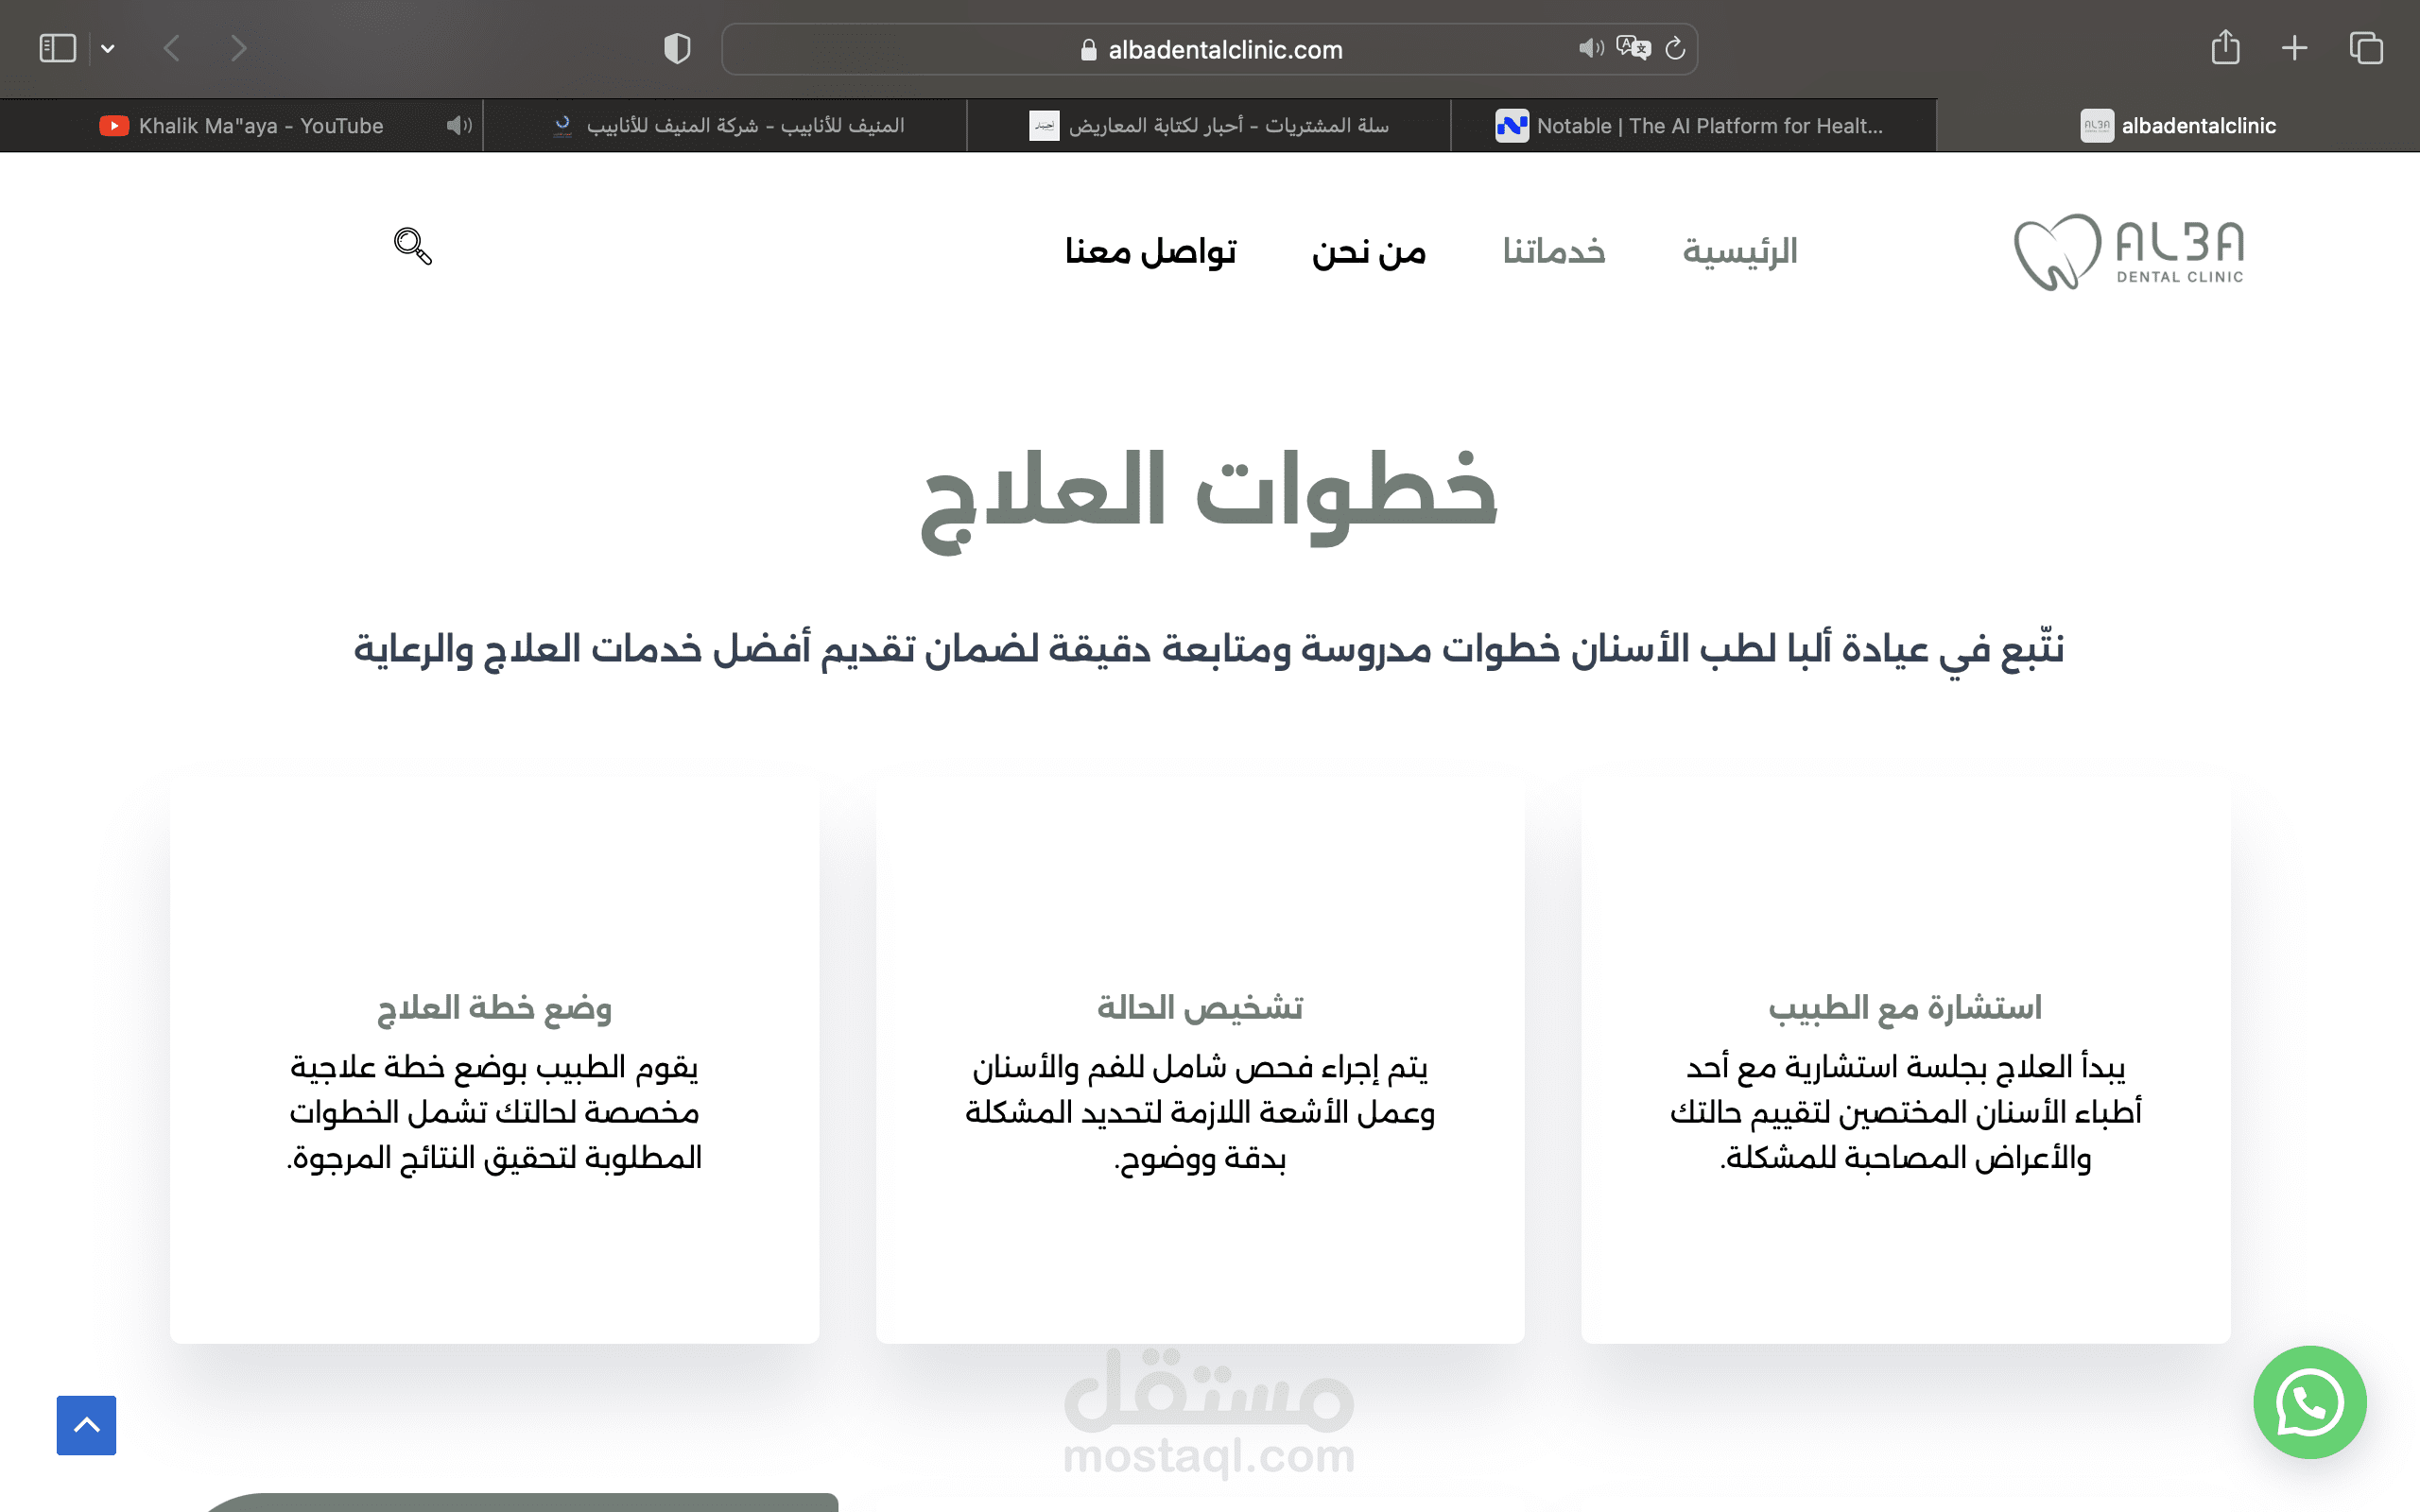Open the تواصل معنا navigation link
This screenshot has width=2420, height=1512.
(x=1150, y=251)
